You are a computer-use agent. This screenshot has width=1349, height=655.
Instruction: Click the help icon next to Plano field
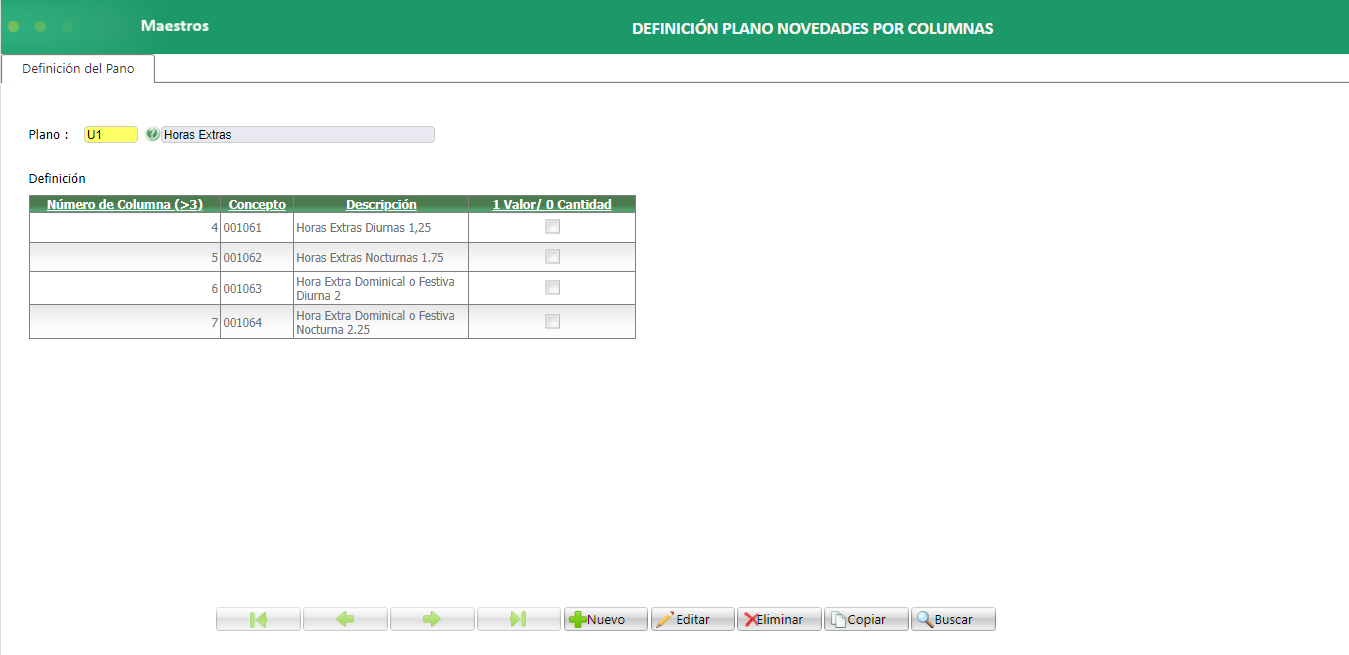[x=152, y=134]
